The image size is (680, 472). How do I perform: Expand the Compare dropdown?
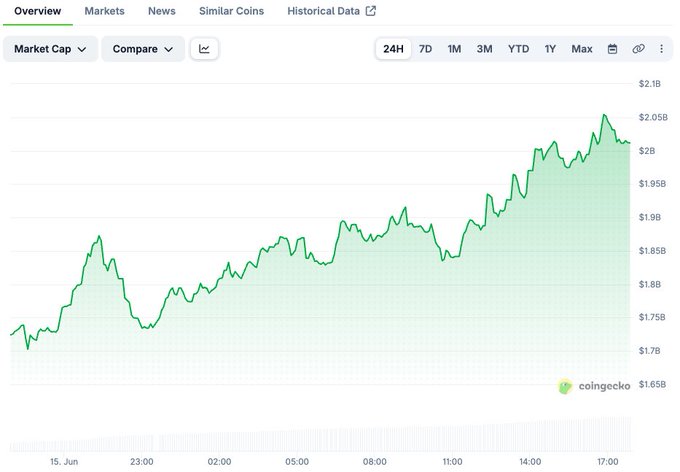coord(143,49)
